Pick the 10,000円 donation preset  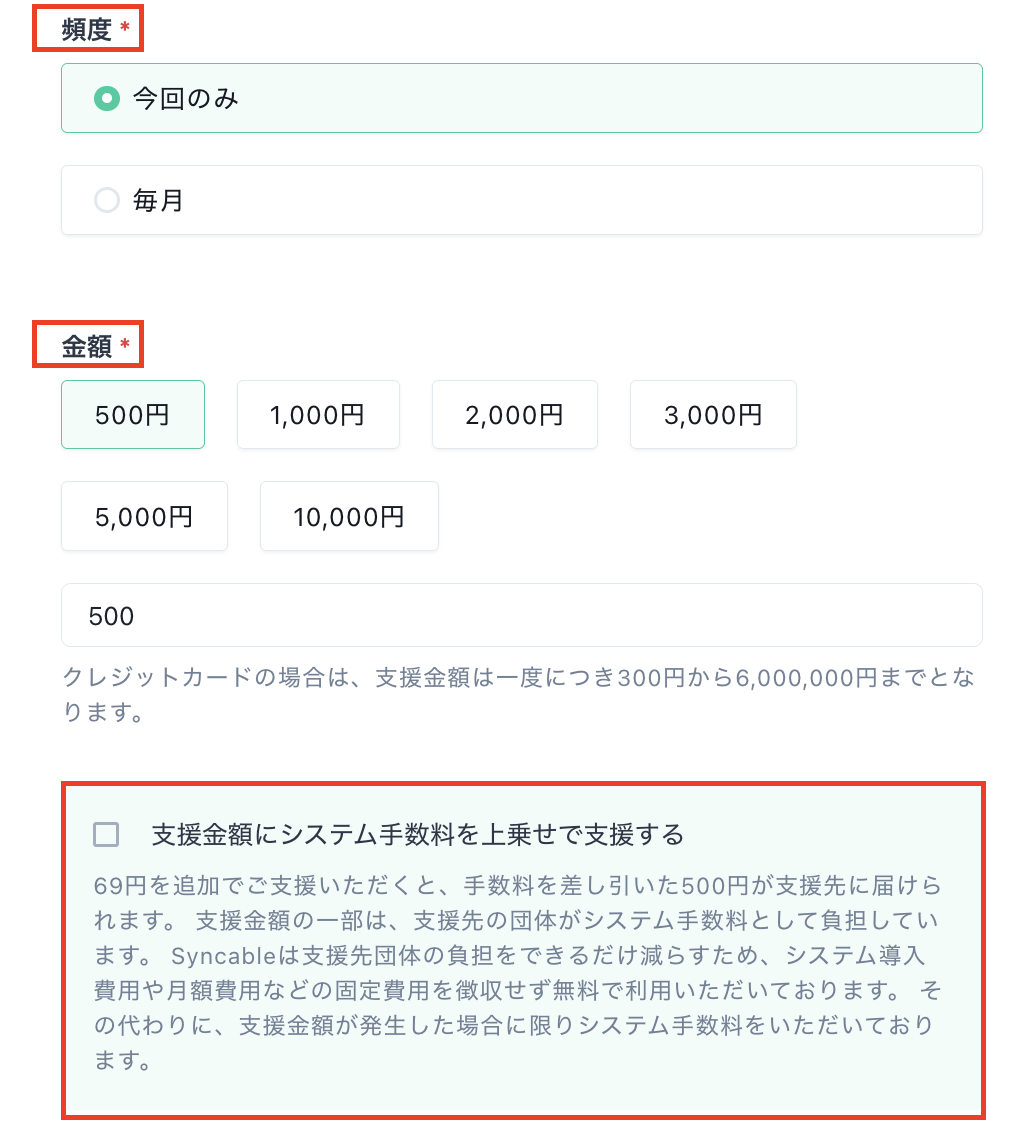[x=348, y=516]
